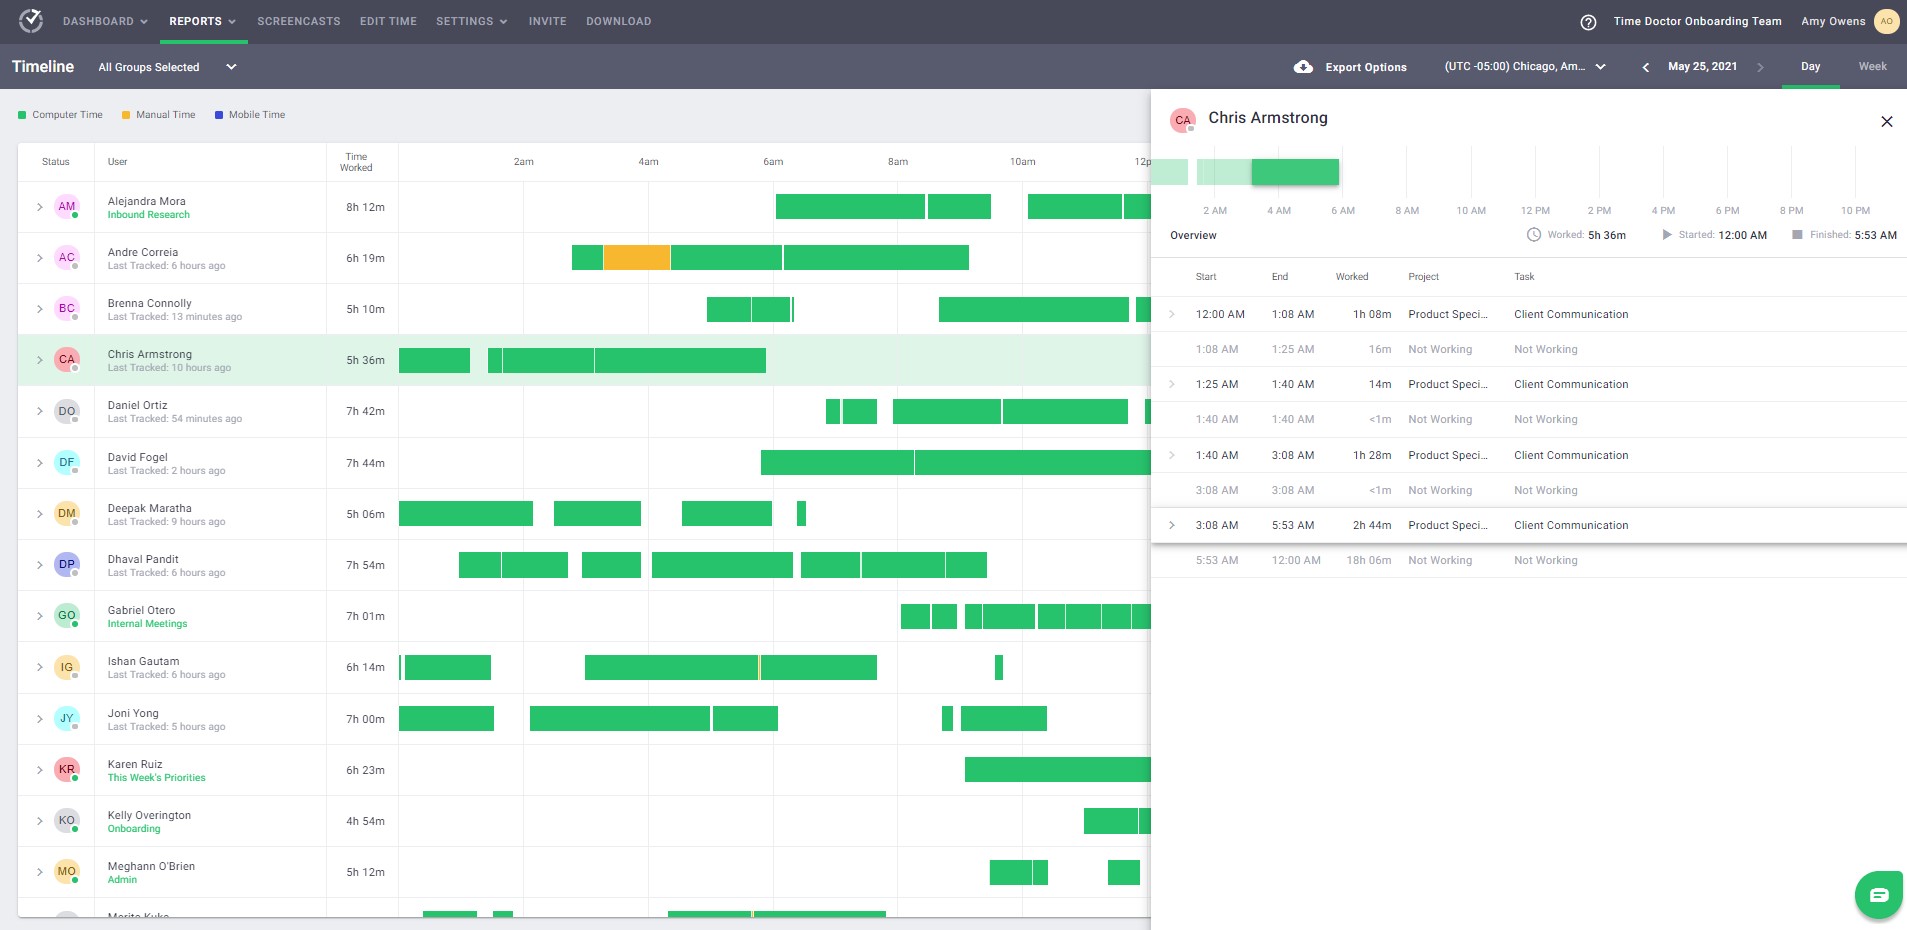1907x930 pixels.
Task: Open the timezone Chicago dropdown
Action: tap(1525, 67)
